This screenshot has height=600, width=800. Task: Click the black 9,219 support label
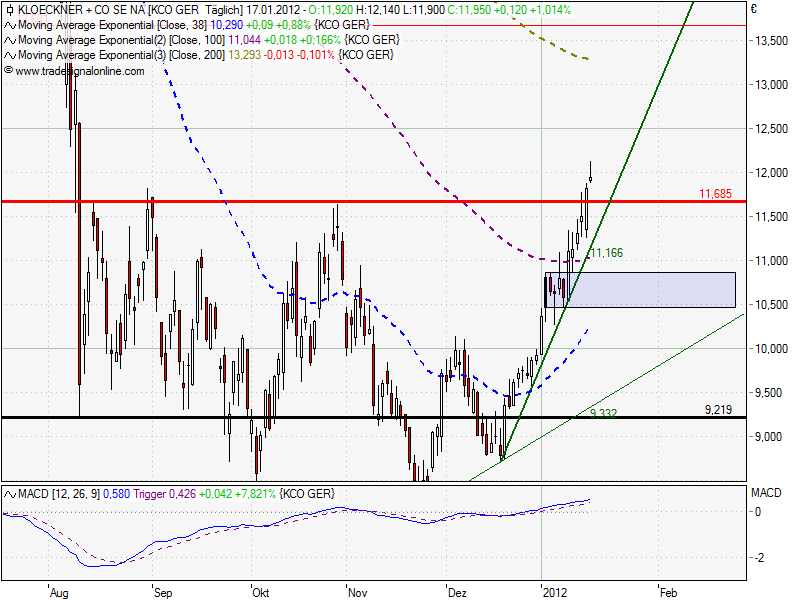(x=718, y=409)
